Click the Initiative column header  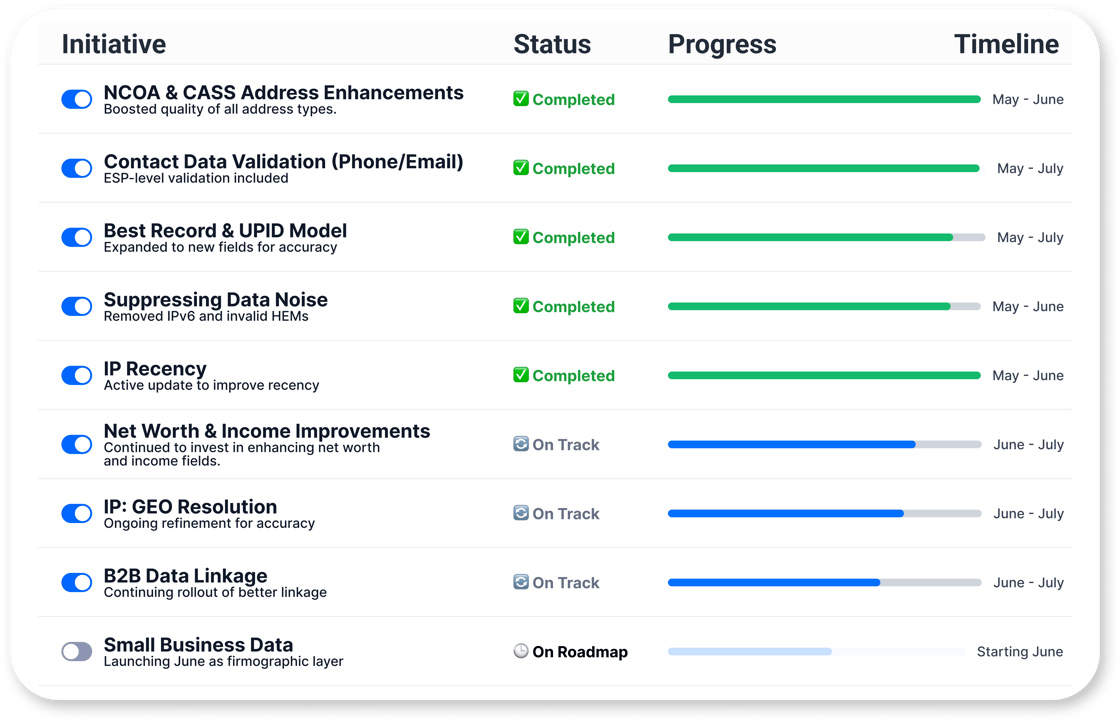(114, 44)
